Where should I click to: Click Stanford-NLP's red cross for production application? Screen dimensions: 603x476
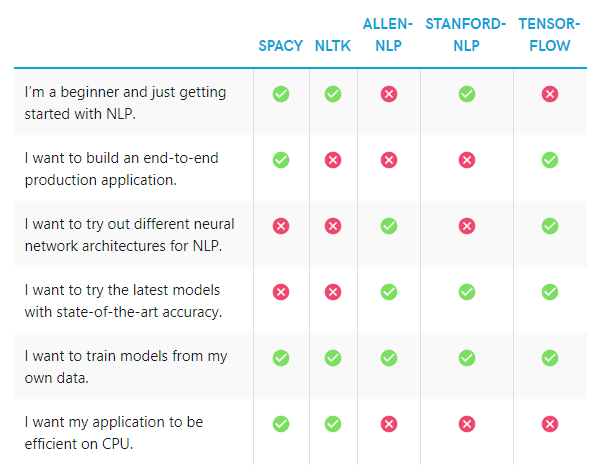(x=466, y=160)
